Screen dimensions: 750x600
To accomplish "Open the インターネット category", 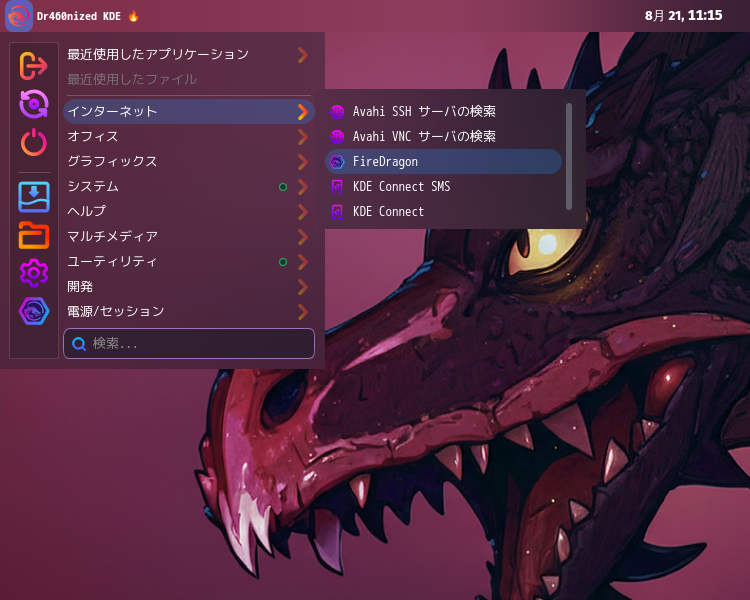I will pyautogui.click(x=188, y=111).
